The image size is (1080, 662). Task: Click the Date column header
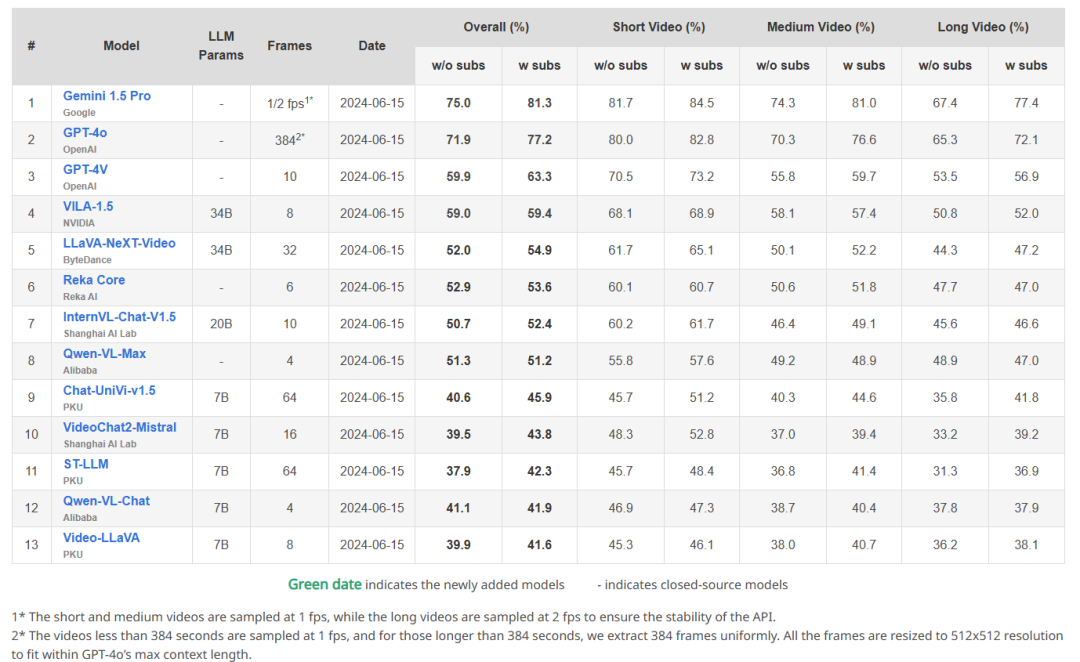372,45
